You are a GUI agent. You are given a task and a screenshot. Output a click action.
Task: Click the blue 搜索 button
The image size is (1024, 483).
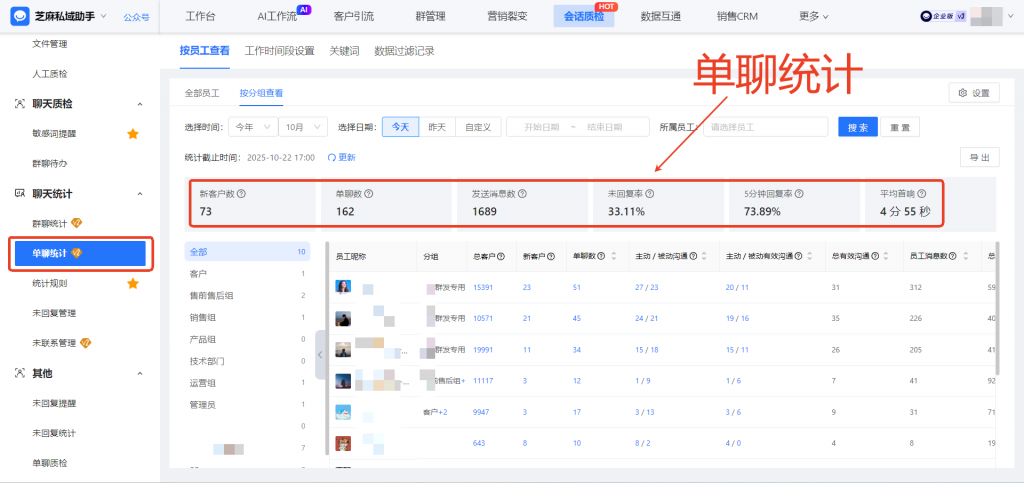(857, 127)
